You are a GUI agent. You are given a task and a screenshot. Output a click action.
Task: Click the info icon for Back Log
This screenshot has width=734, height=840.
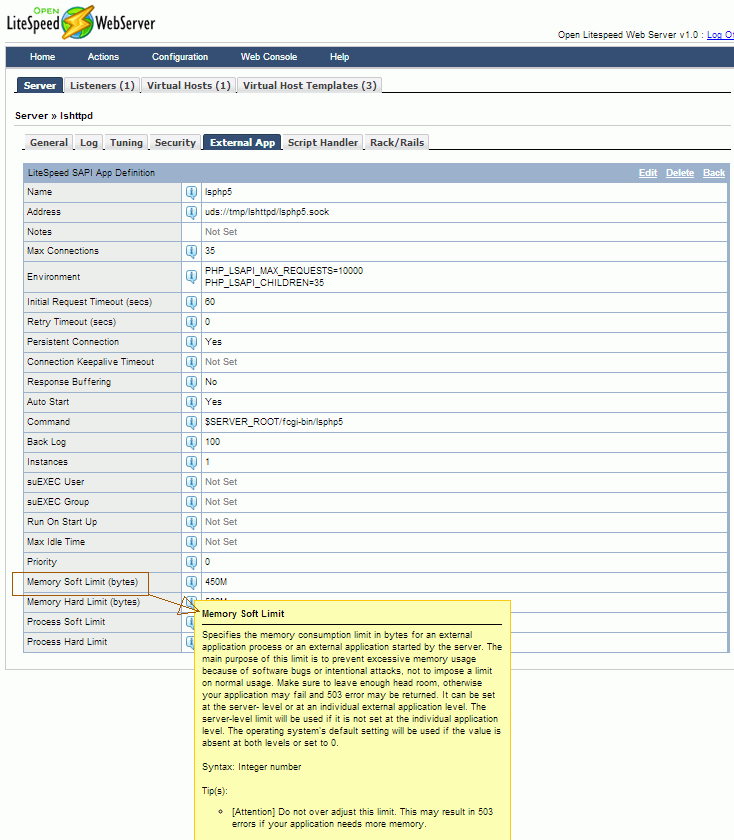(x=191, y=442)
